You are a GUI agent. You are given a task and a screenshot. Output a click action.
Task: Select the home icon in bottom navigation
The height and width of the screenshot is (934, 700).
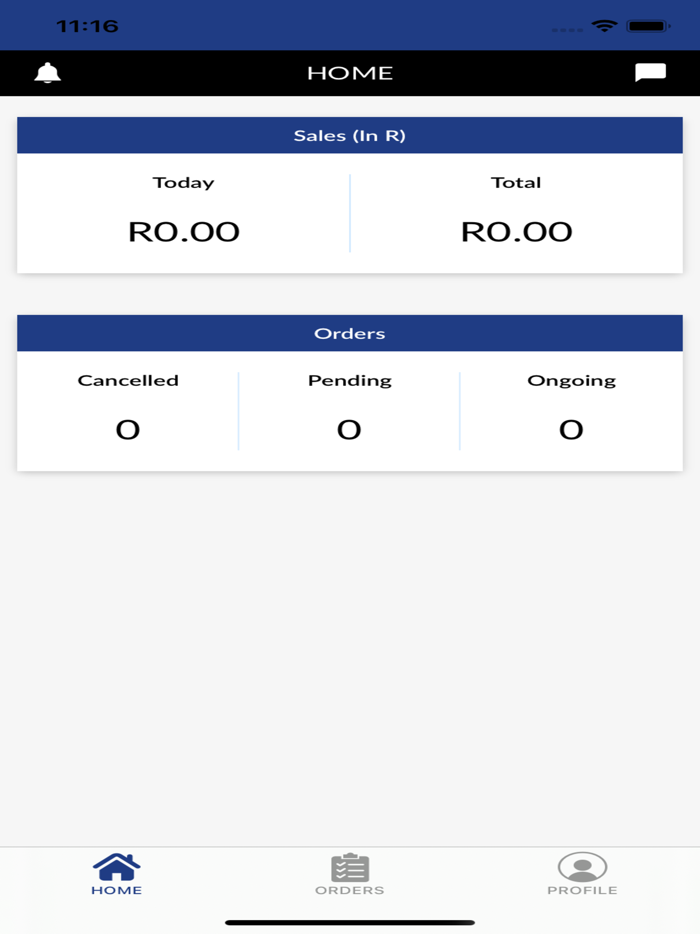click(117, 866)
